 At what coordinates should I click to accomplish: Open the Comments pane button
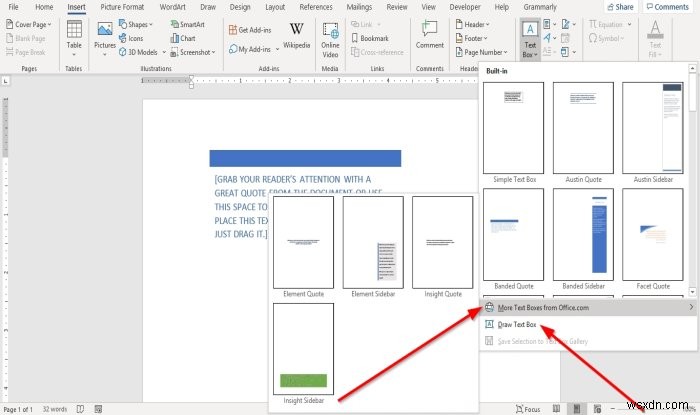tap(667, 7)
